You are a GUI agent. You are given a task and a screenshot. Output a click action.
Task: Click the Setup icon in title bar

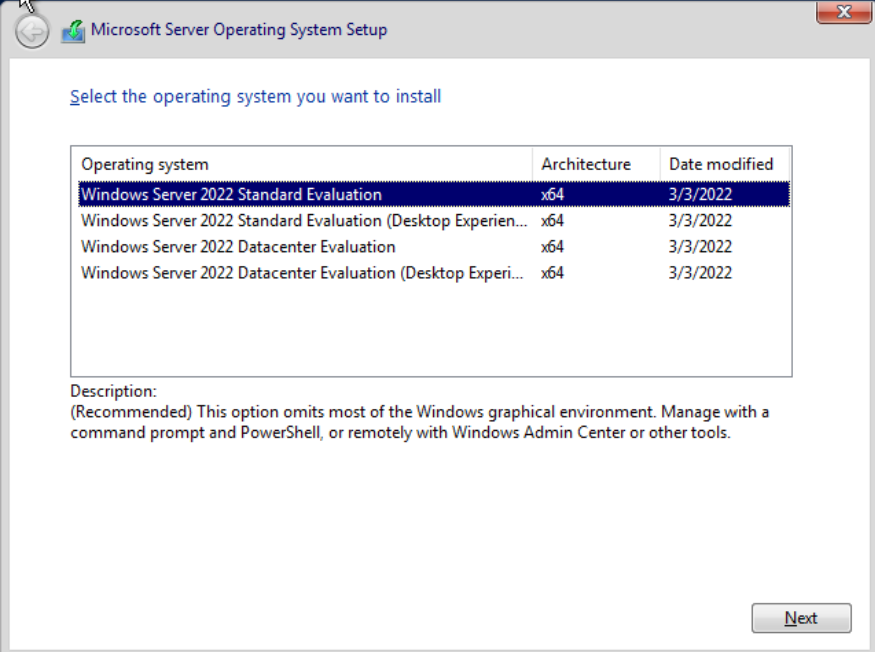(73, 31)
